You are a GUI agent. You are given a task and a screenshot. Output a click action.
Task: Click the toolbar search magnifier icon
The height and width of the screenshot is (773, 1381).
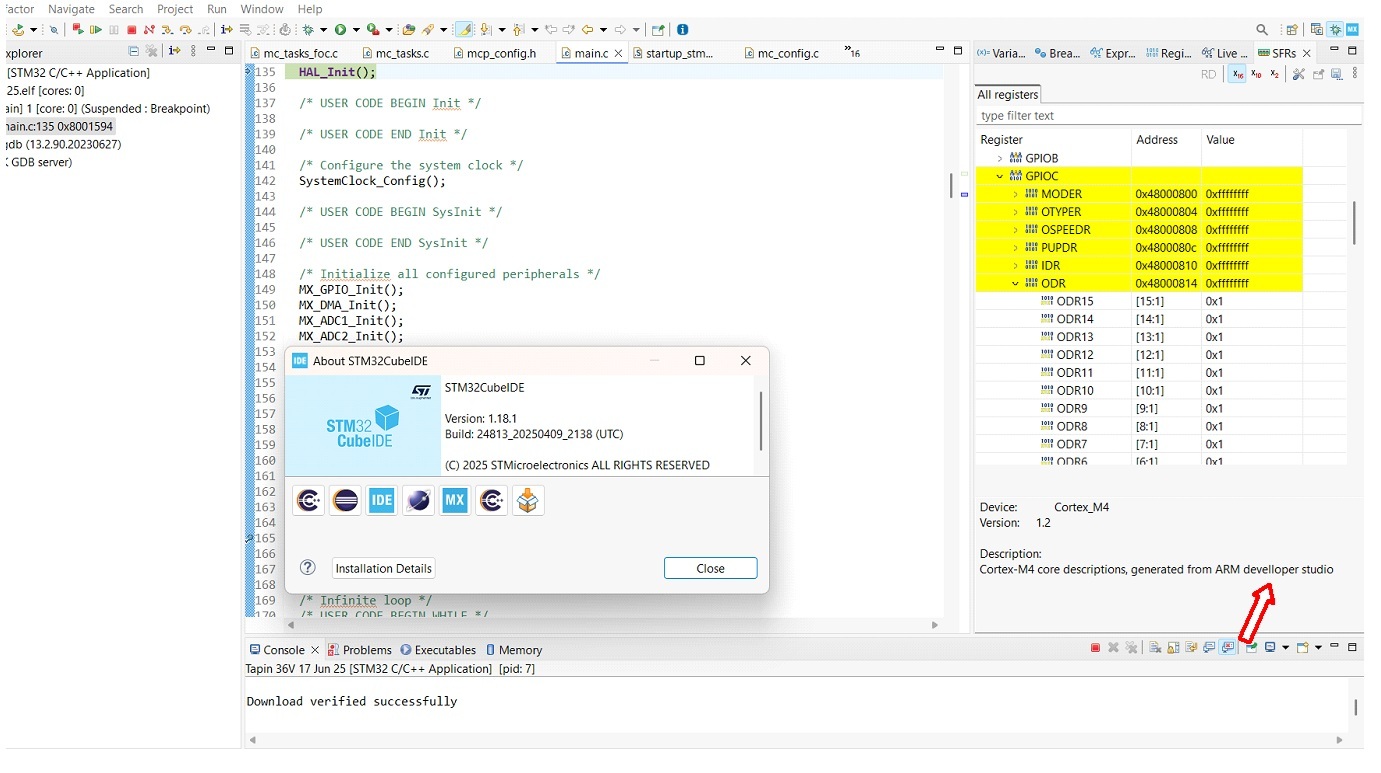click(1262, 30)
